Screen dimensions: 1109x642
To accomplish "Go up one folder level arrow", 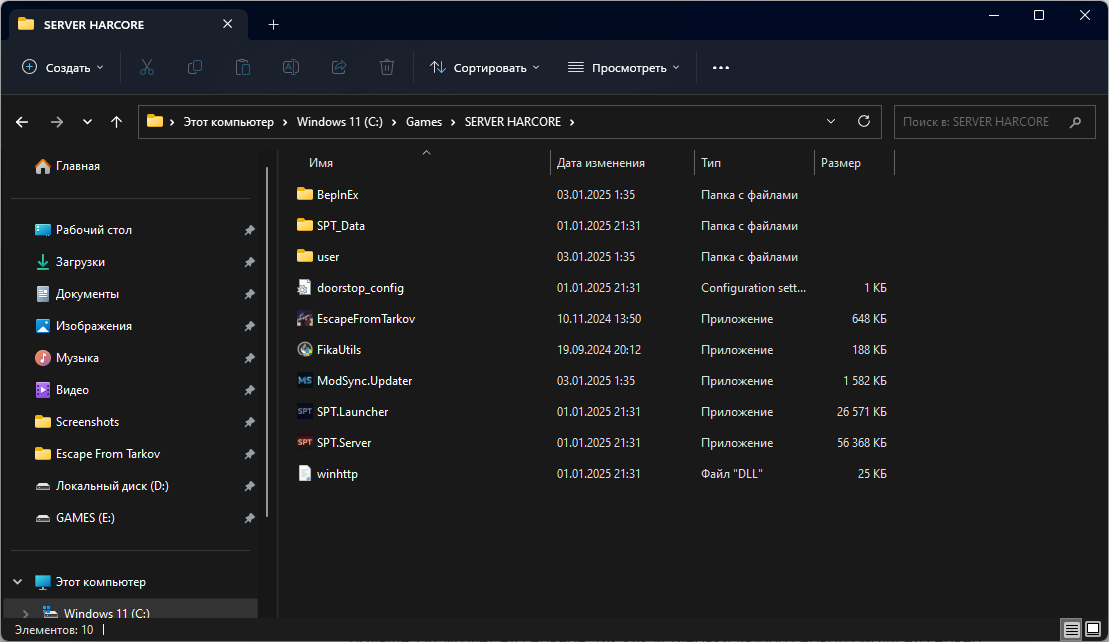I will [x=117, y=122].
